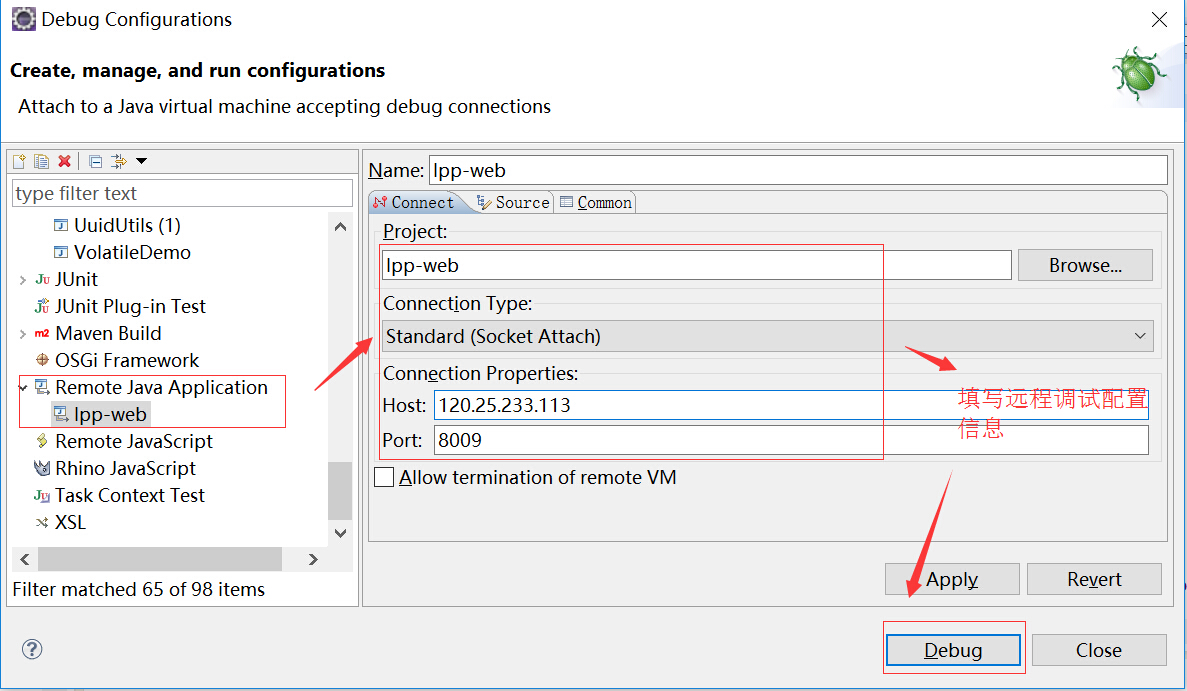
Task: Expand the JUnit tree node
Action: [23, 280]
